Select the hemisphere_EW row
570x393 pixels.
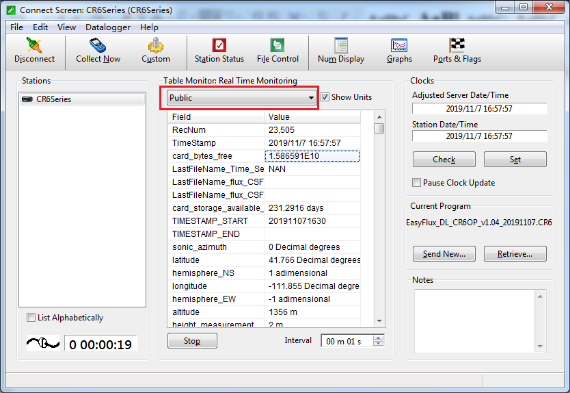(264, 299)
